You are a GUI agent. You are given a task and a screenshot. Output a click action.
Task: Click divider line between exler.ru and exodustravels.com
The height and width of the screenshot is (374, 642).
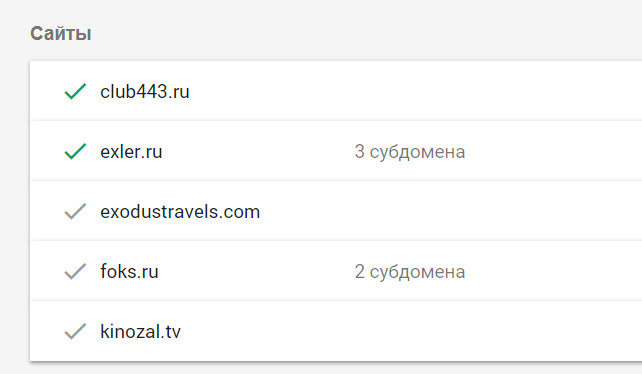point(336,181)
